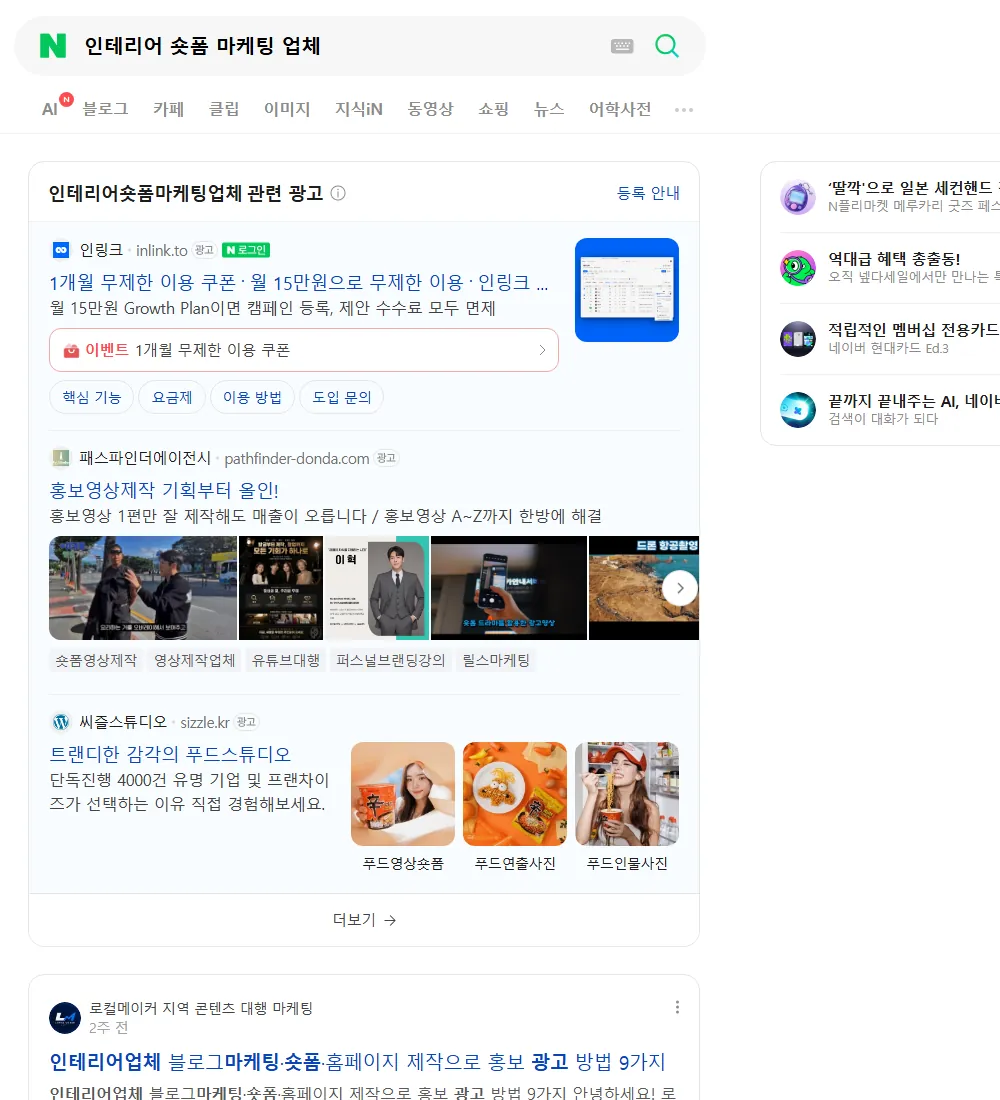1000x1100 pixels.
Task: Open the more tabs ellipsis menu
Action: pos(684,109)
